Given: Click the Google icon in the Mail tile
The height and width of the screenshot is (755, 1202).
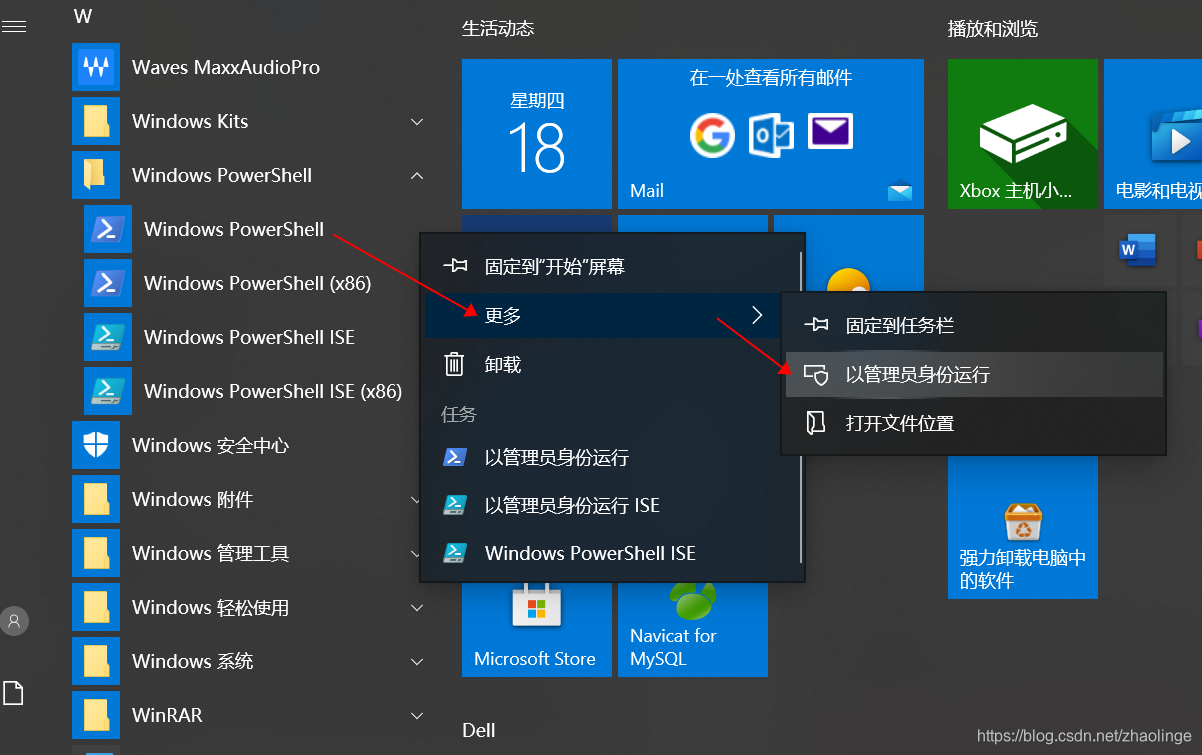Looking at the screenshot, I should pyautogui.click(x=712, y=134).
